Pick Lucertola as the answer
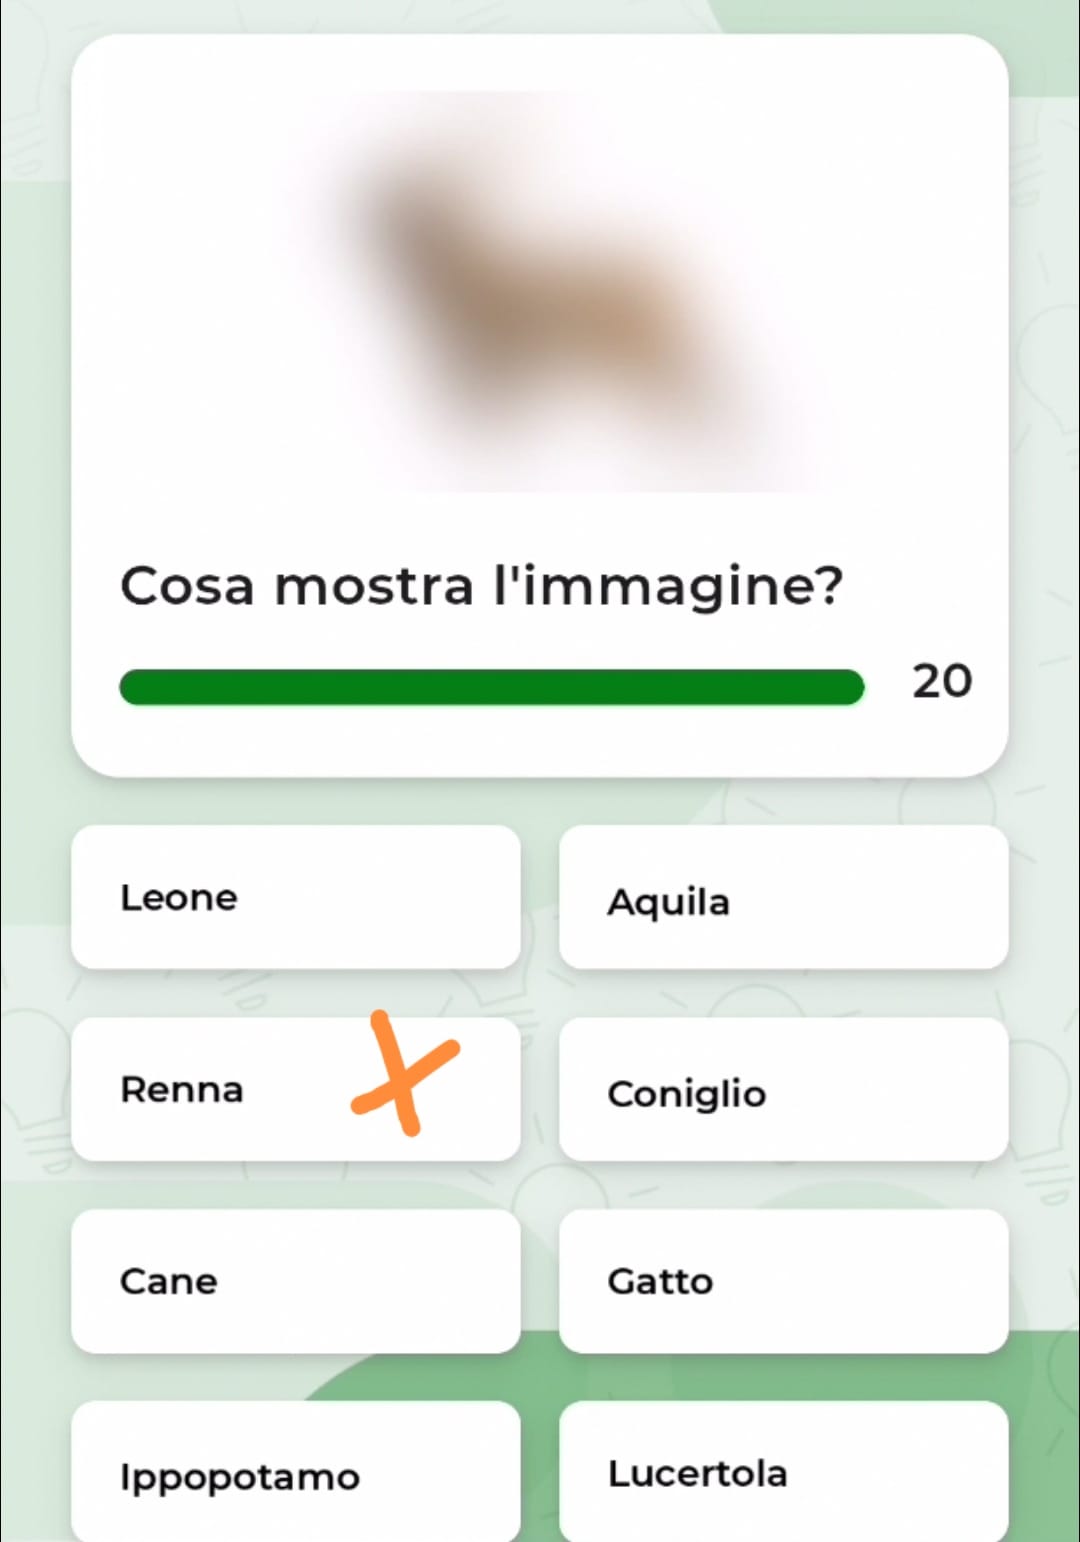This screenshot has width=1080, height=1542. point(783,1473)
